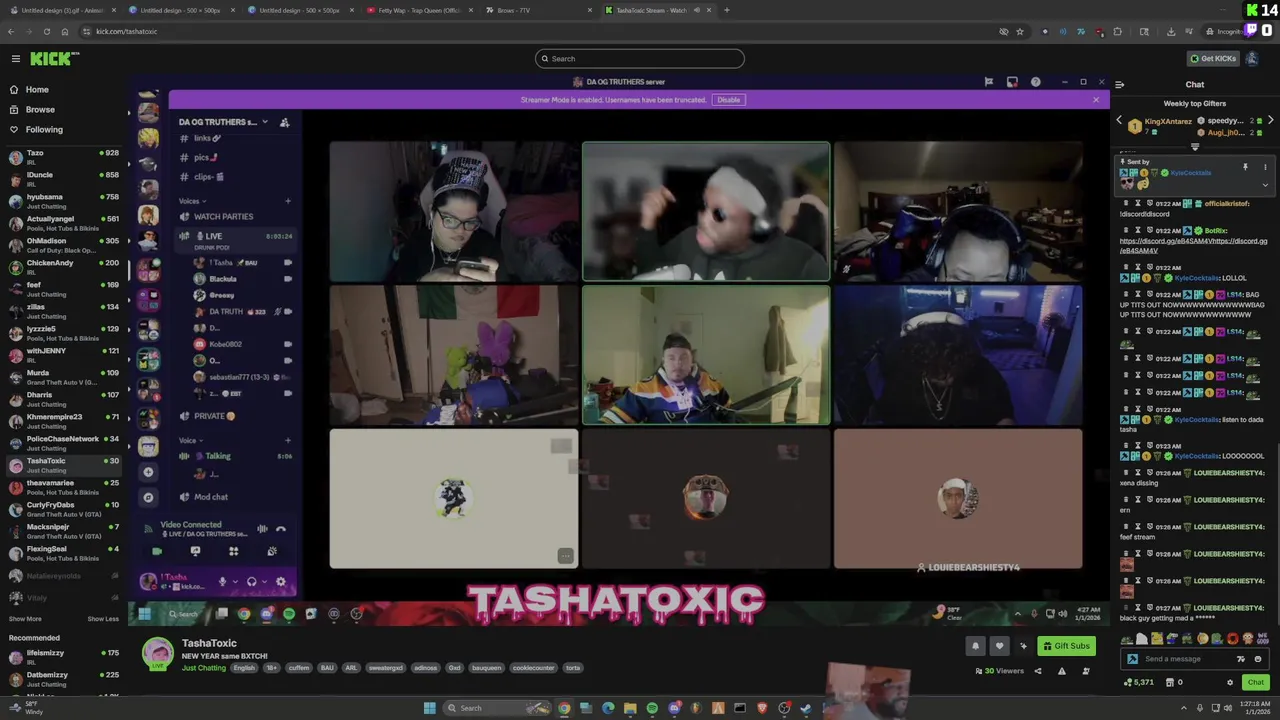Screen dimensions: 1280x720
Task: Click the Gift Subs button
Action: point(1065,646)
